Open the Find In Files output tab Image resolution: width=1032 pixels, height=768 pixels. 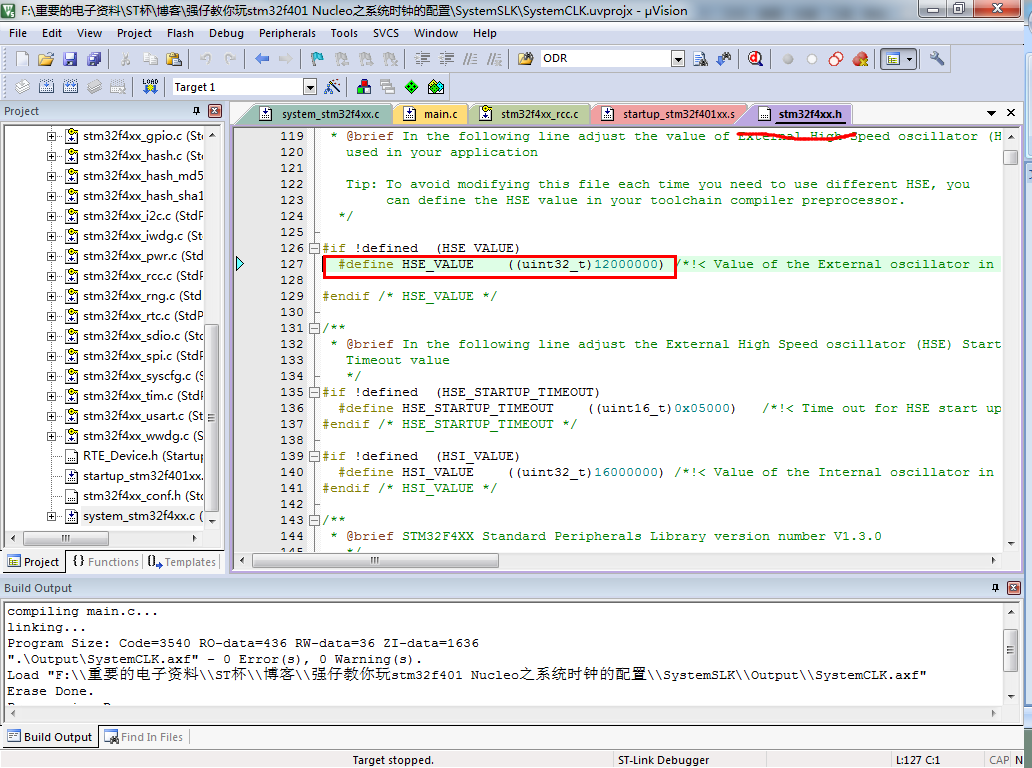pyautogui.click(x=144, y=737)
